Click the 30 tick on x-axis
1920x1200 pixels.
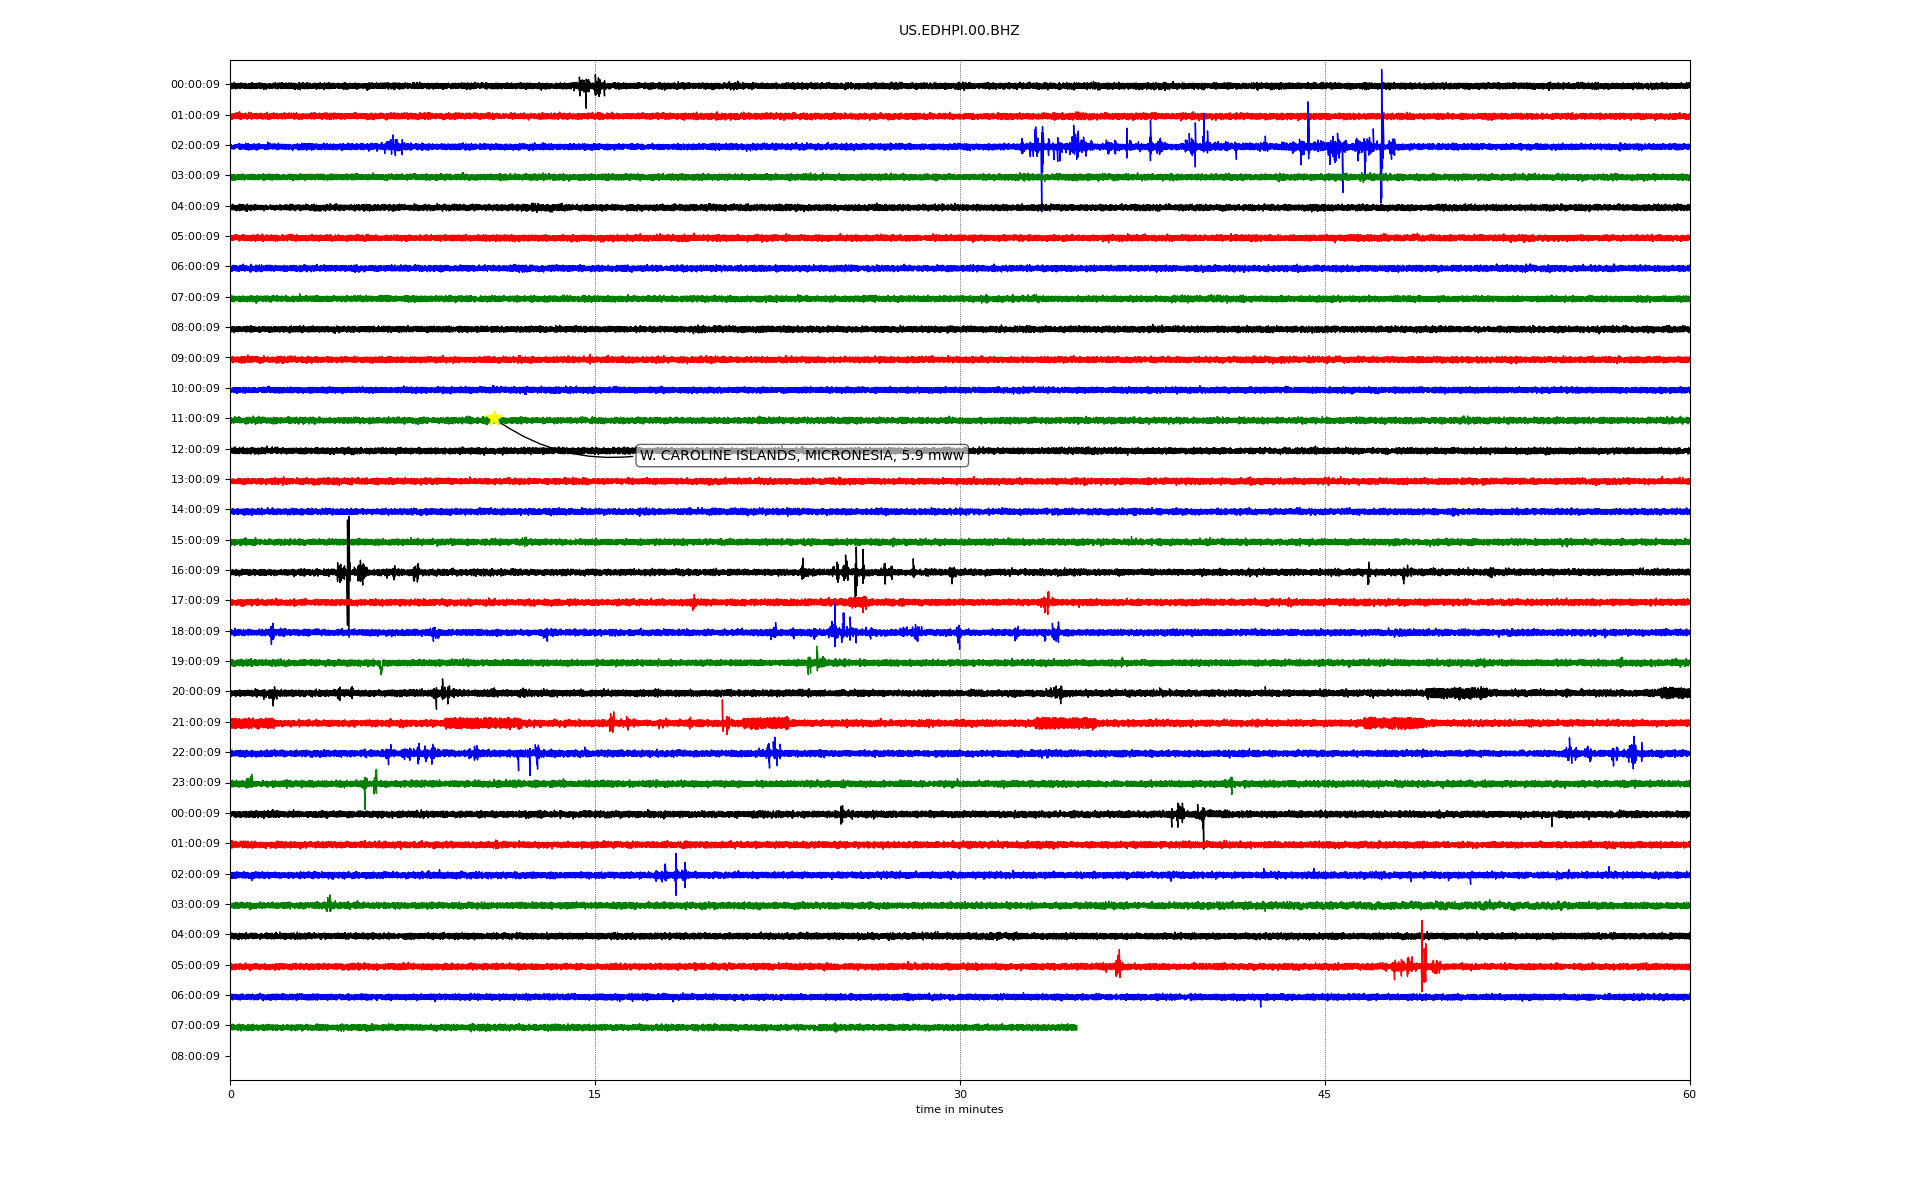point(960,1095)
